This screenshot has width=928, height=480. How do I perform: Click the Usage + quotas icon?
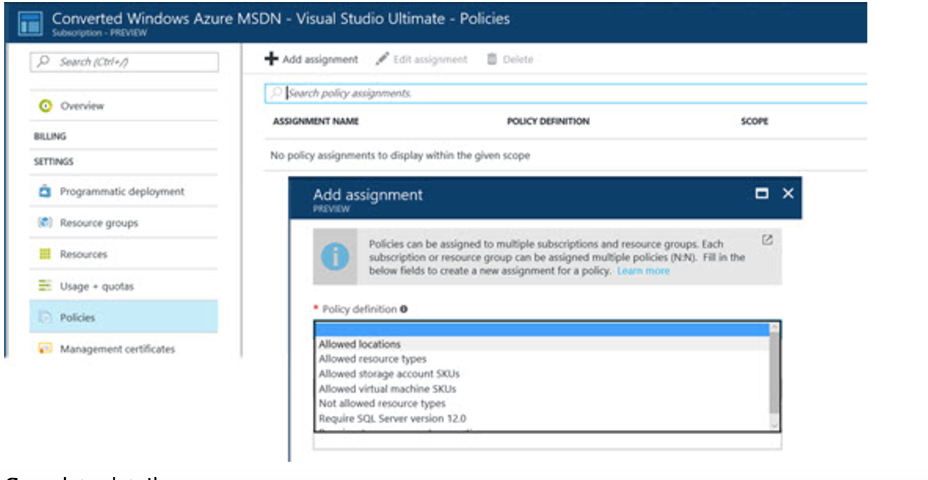[45, 286]
